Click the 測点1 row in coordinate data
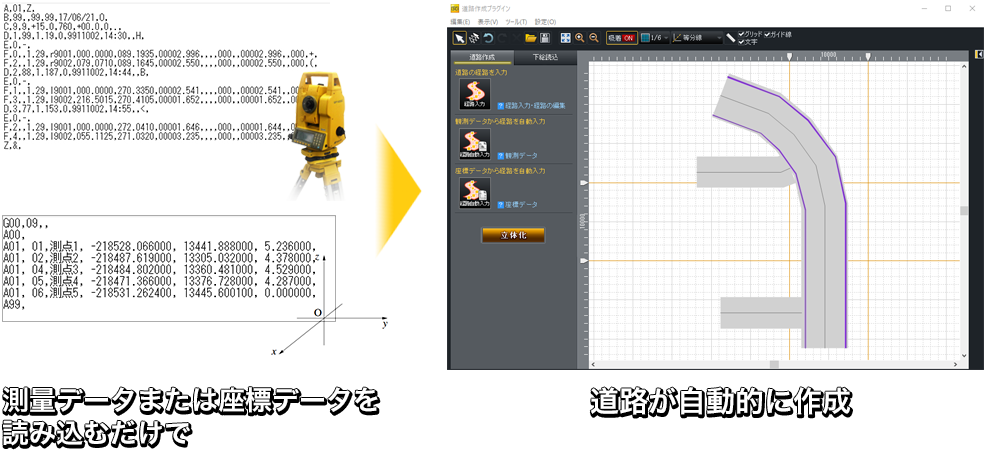The image size is (988, 458). 159,246
